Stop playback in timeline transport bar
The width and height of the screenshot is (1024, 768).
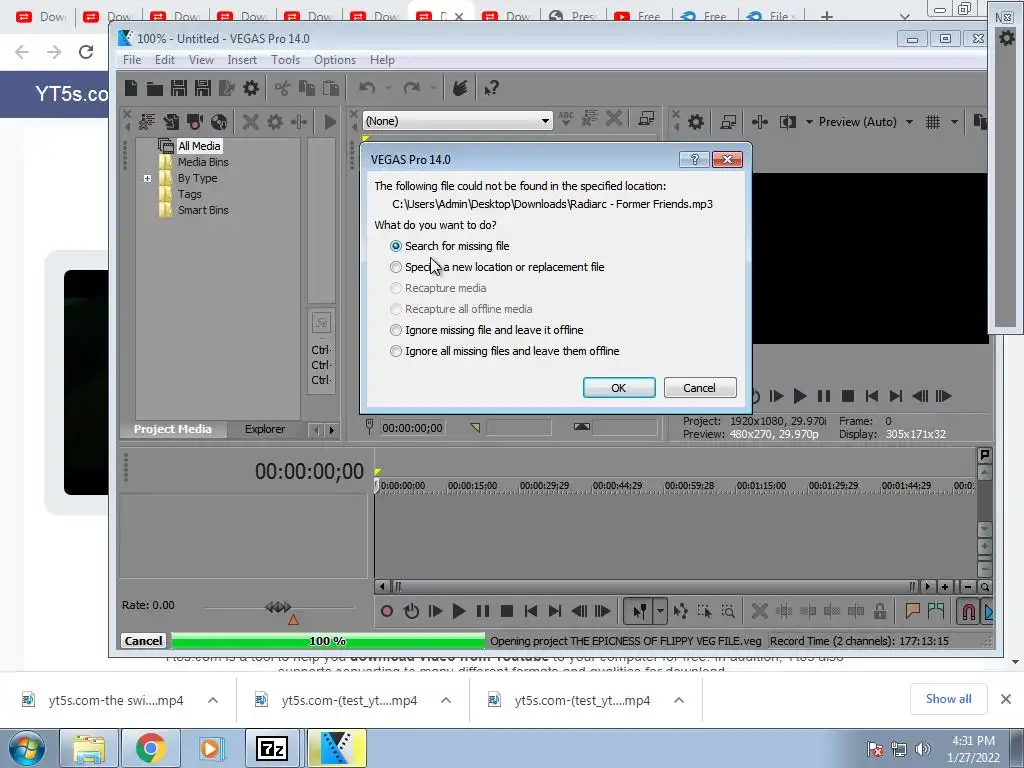click(x=506, y=611)
